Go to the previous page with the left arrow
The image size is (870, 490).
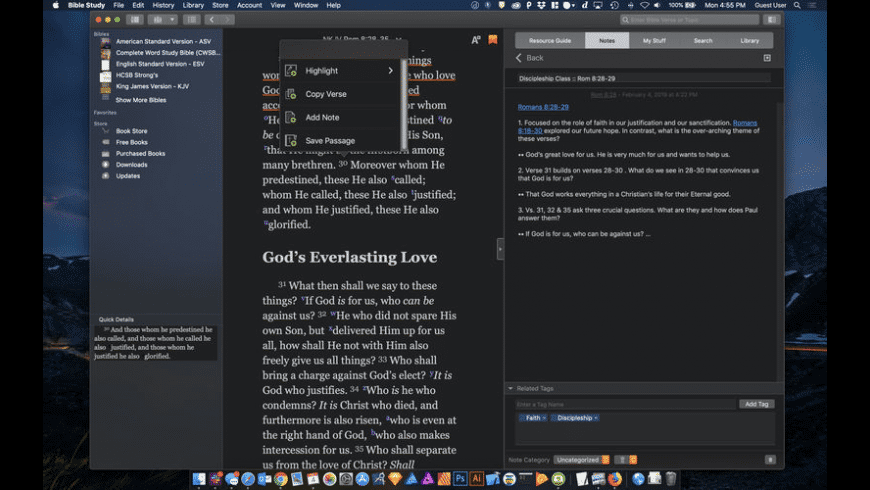coord(211,19)
